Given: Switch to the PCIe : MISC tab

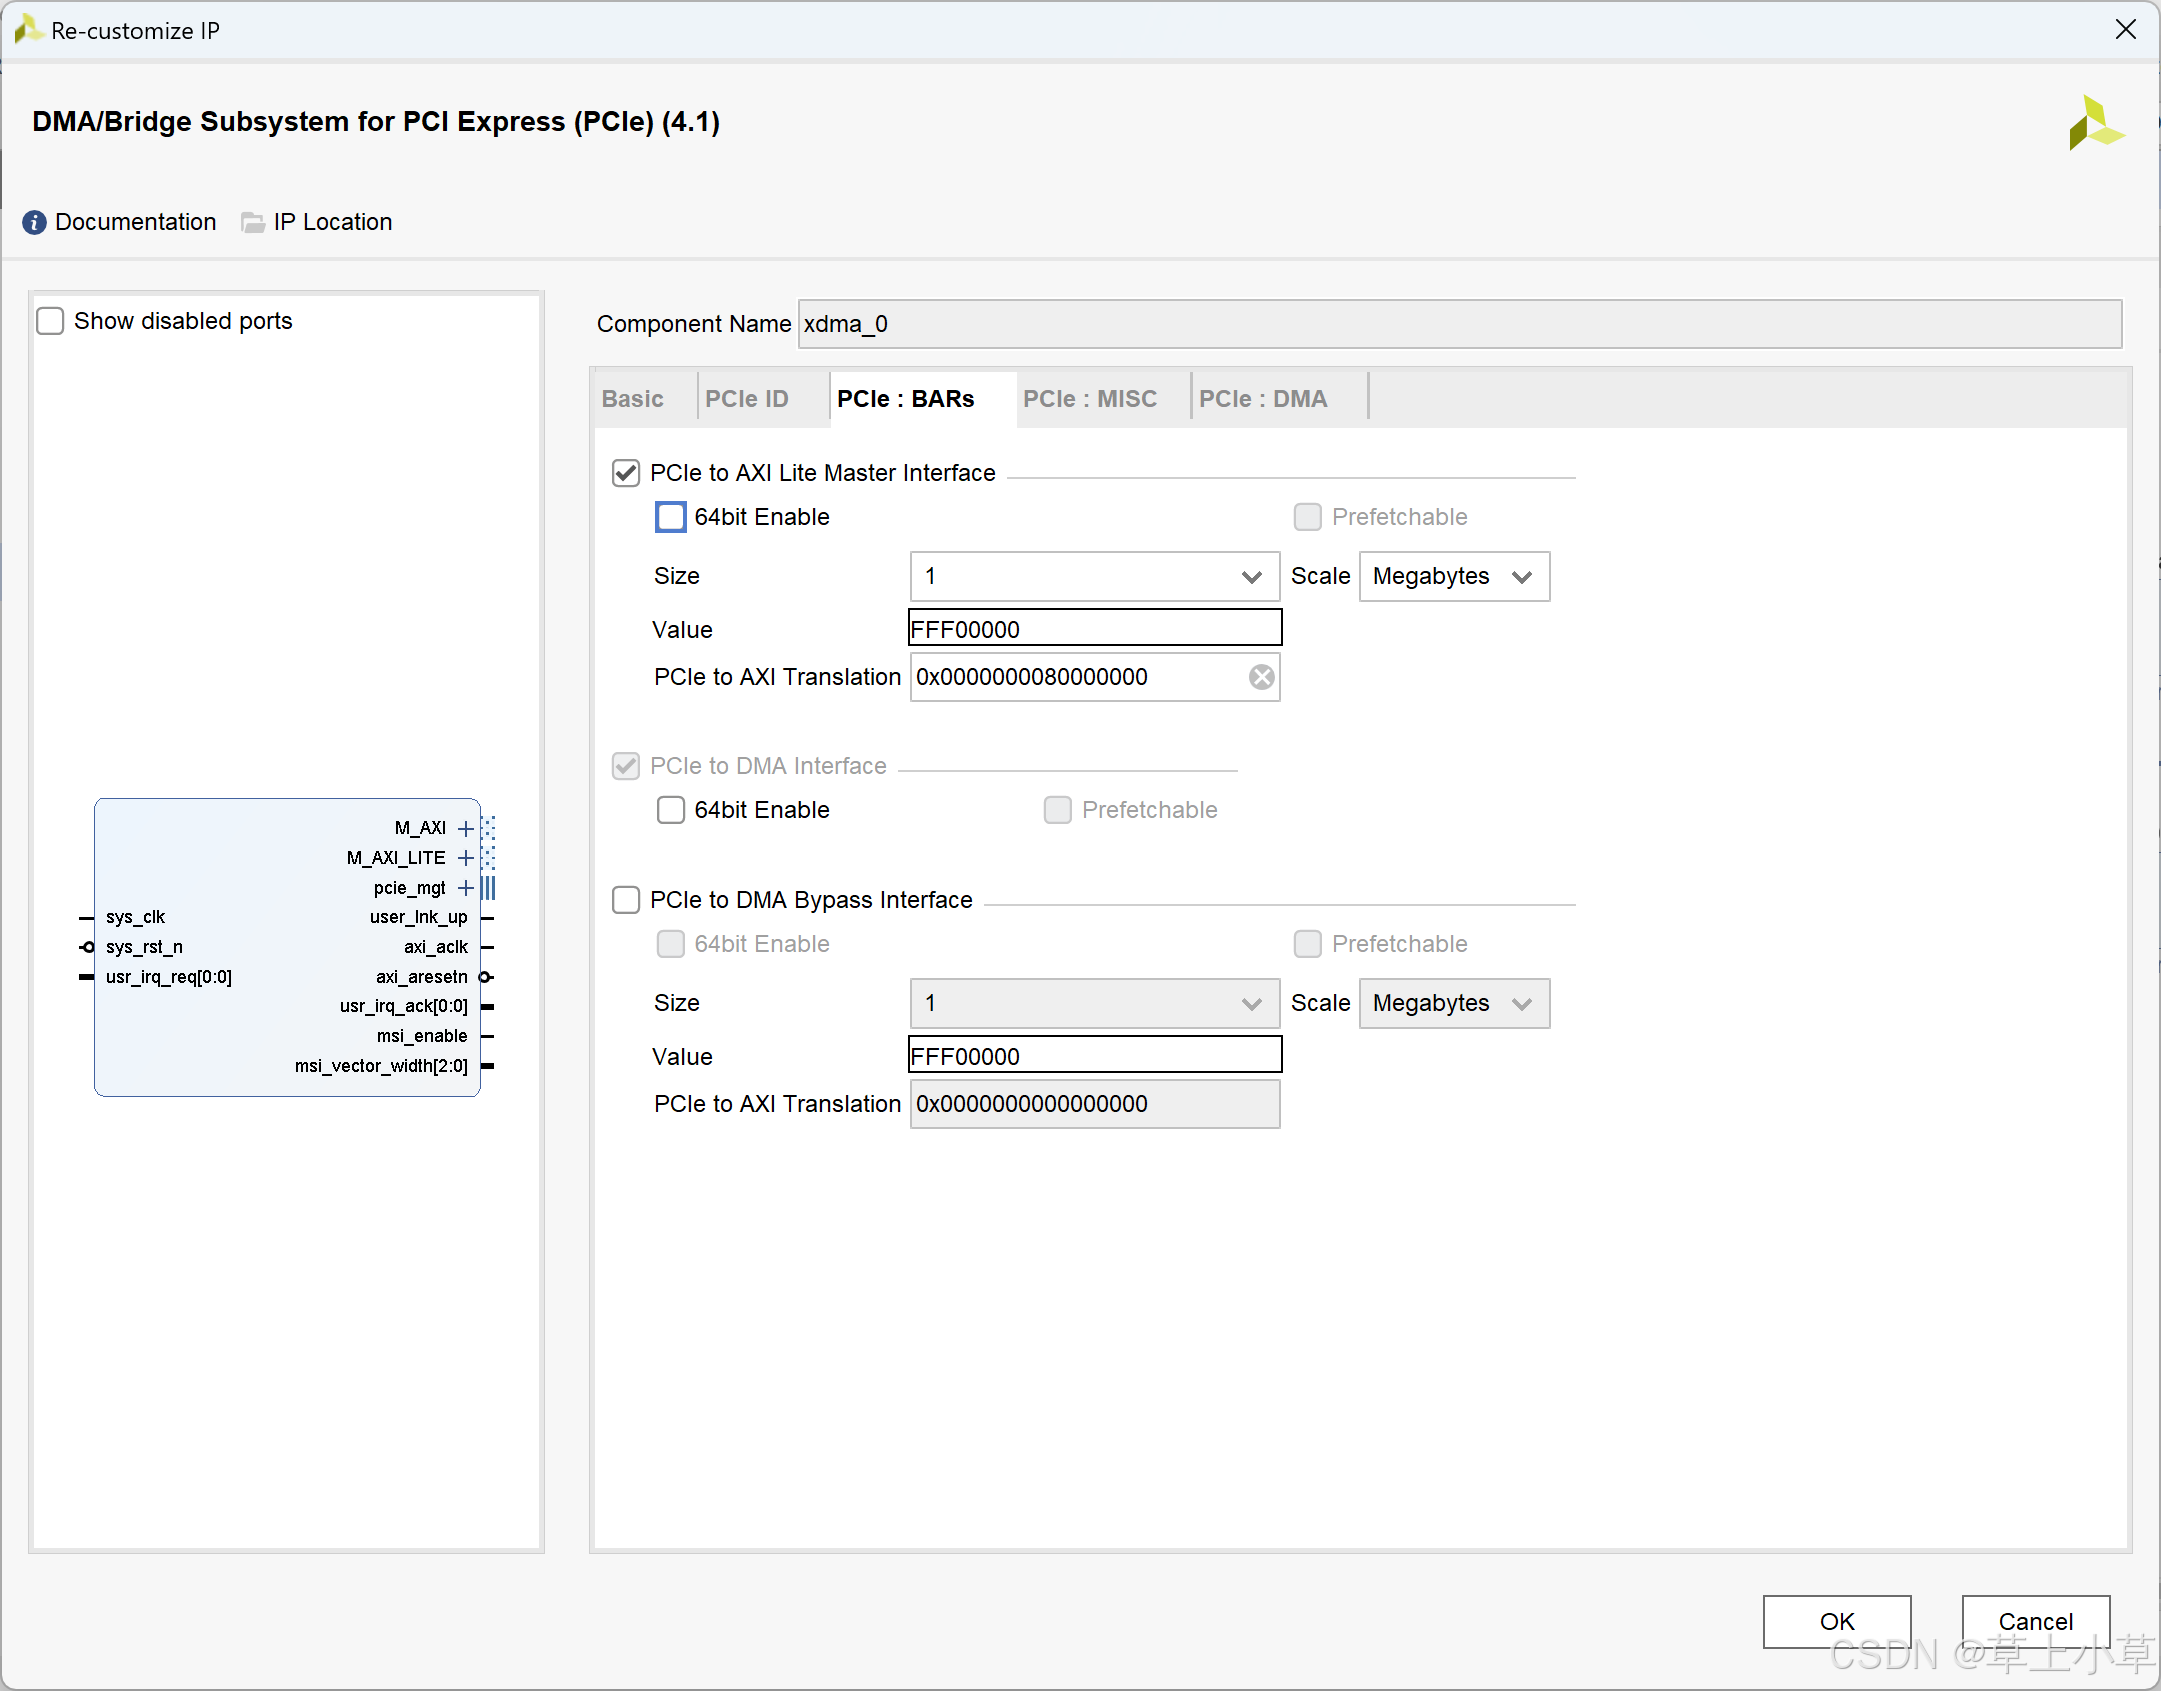Looking at the screenshot, I should 1089,399.
